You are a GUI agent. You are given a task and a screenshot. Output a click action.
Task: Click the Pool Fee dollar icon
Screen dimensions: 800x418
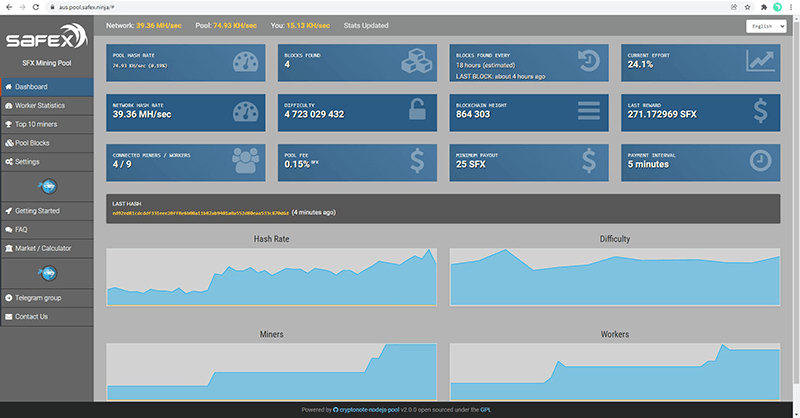[417, 160]
